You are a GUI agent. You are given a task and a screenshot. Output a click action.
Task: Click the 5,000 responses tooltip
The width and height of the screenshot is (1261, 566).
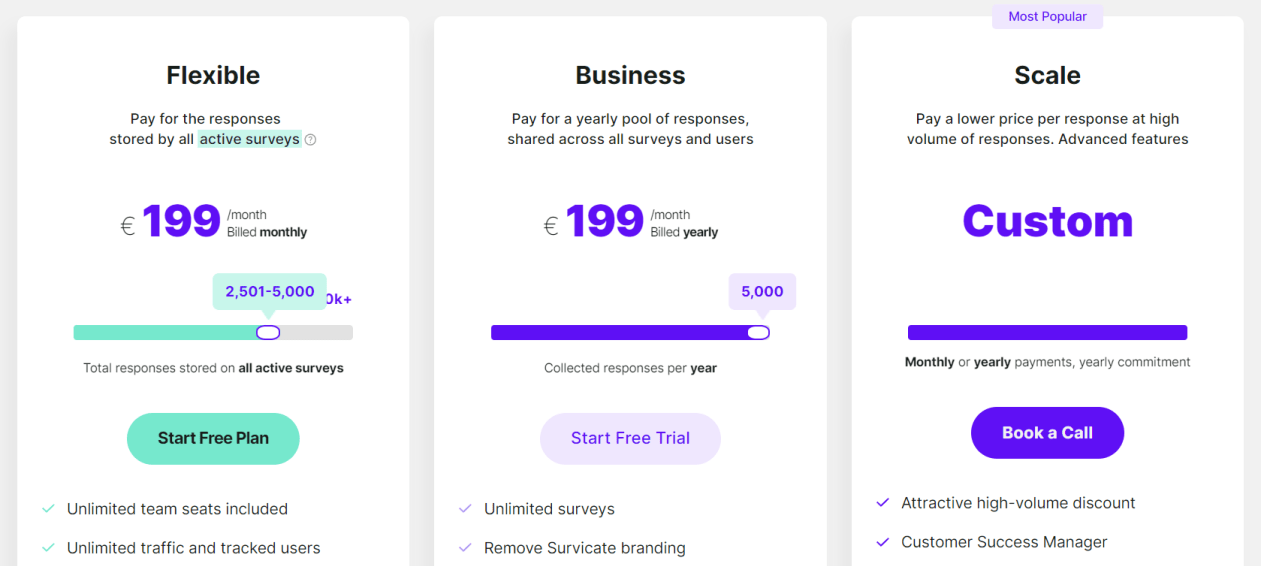(x=762, y=292)
